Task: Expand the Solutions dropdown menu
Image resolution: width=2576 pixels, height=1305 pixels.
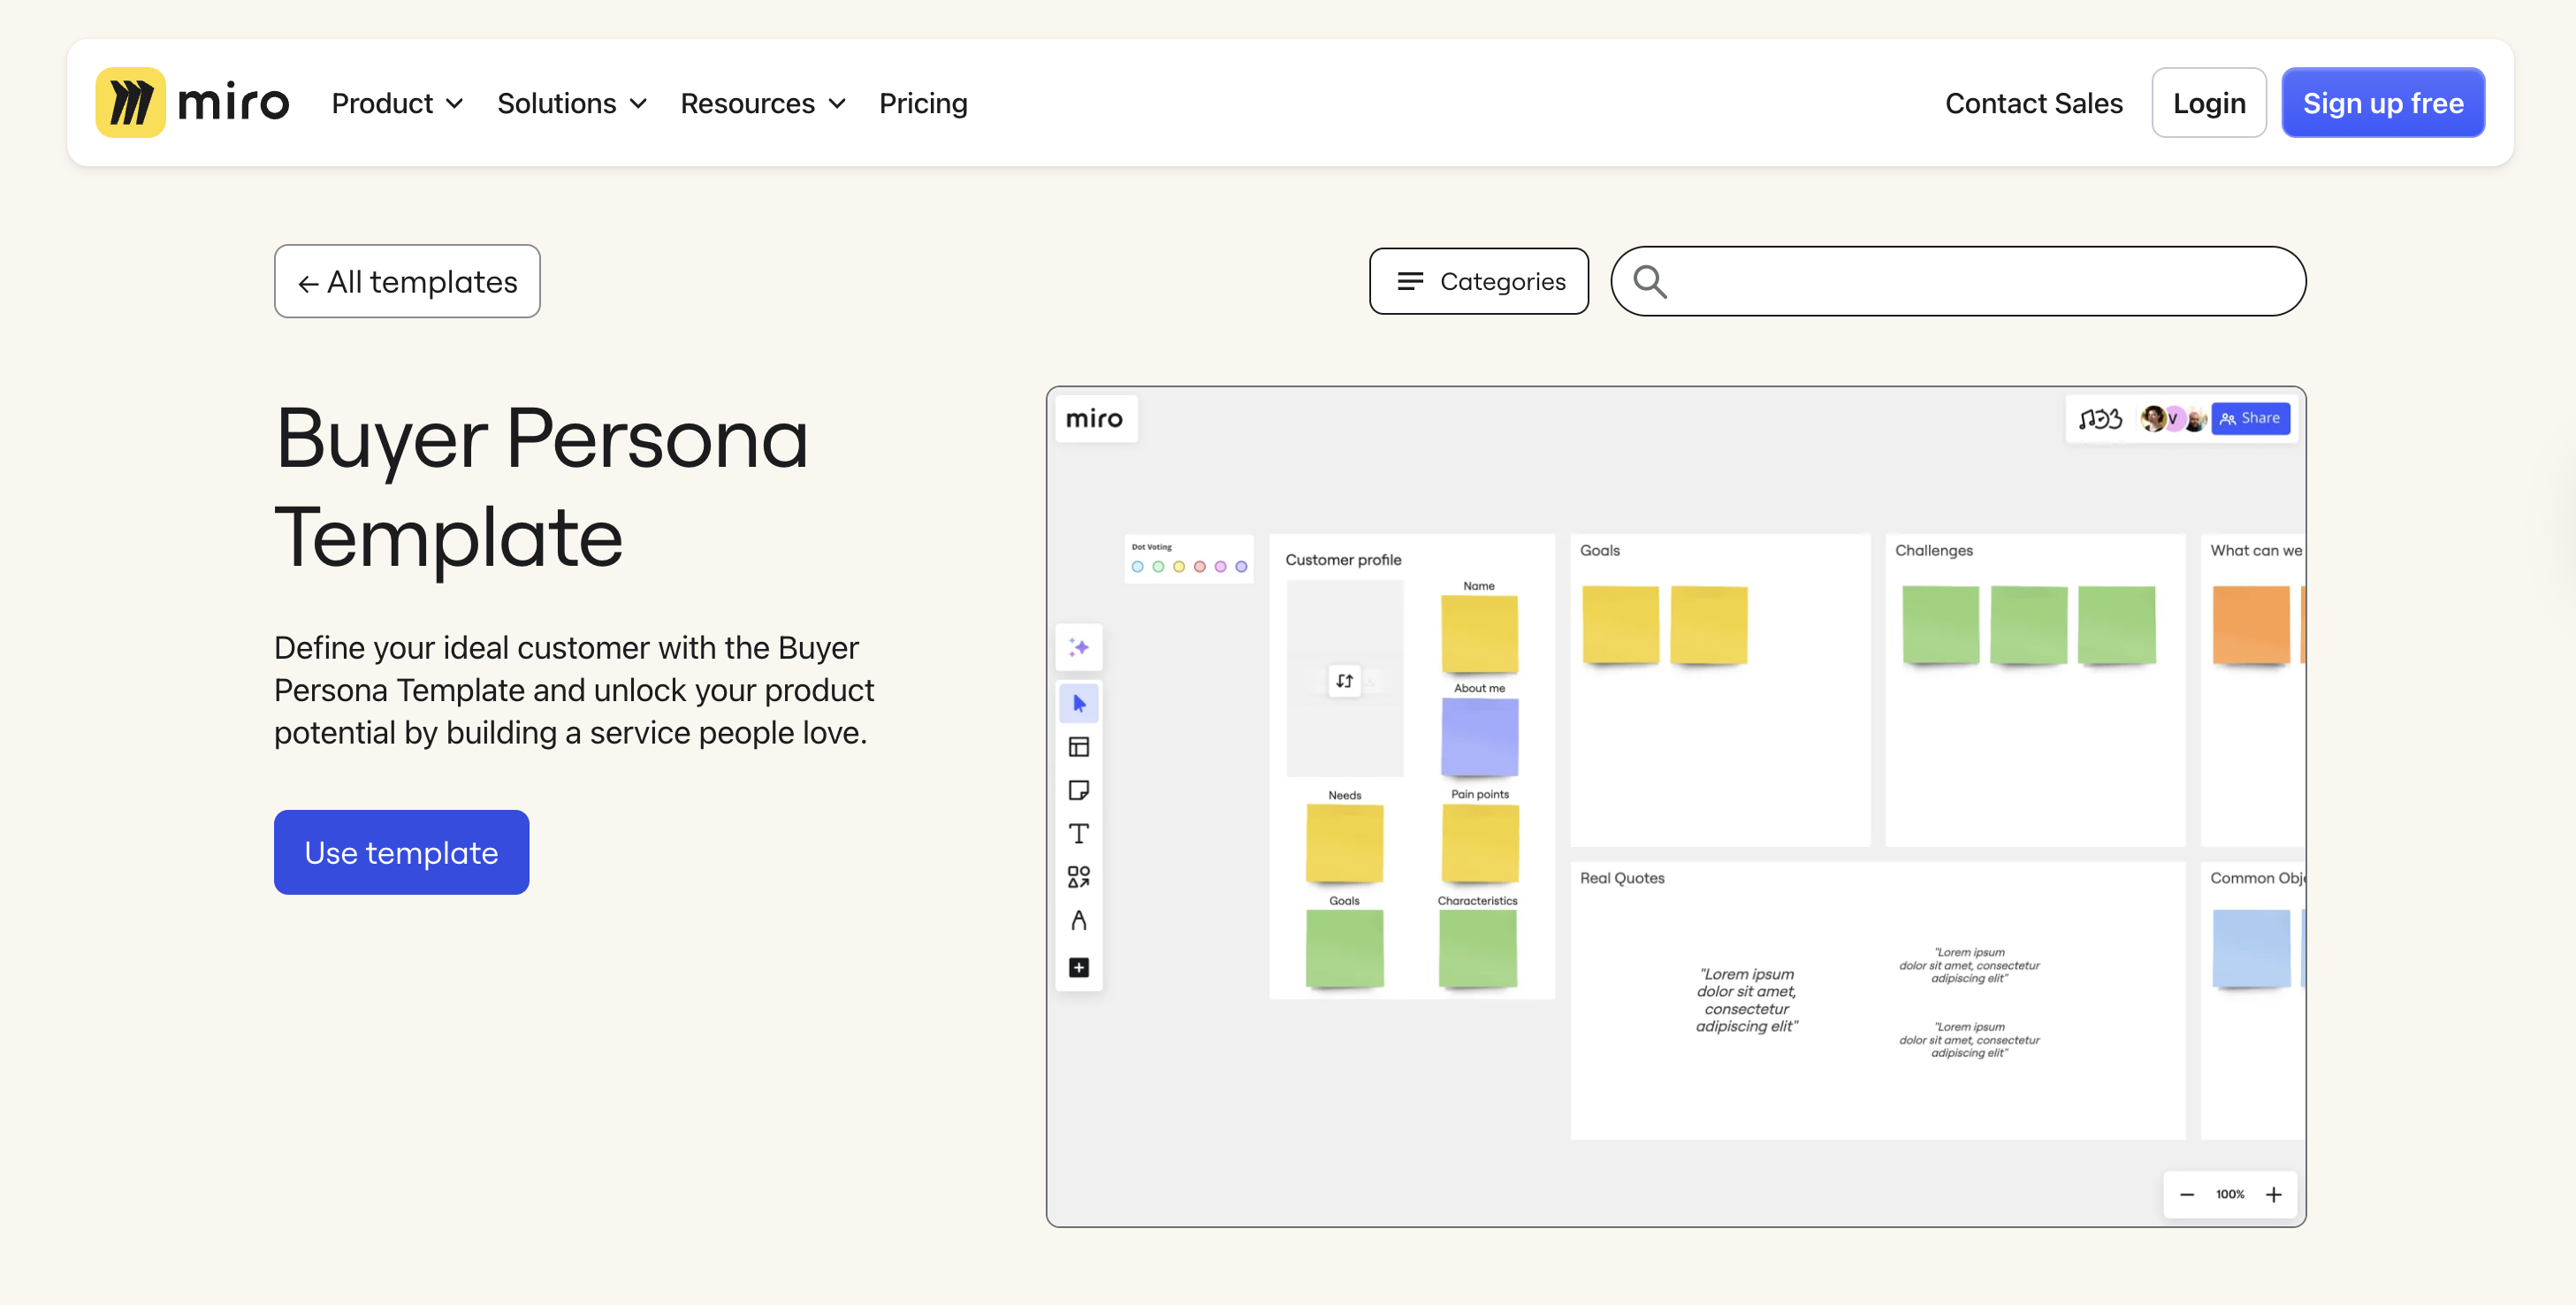Action: coord(571,103)
